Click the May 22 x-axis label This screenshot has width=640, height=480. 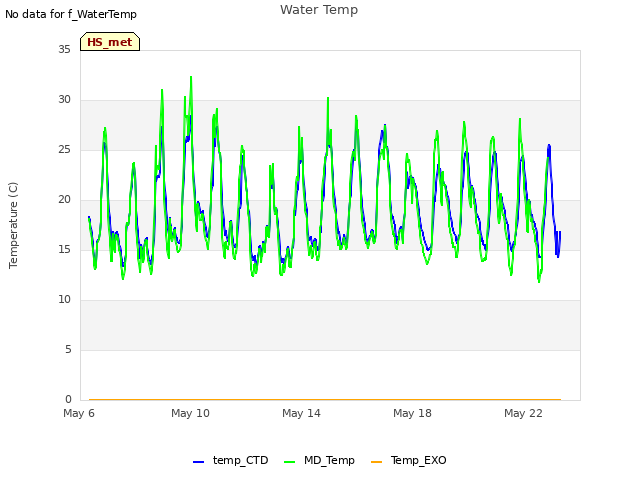[523, 413]
